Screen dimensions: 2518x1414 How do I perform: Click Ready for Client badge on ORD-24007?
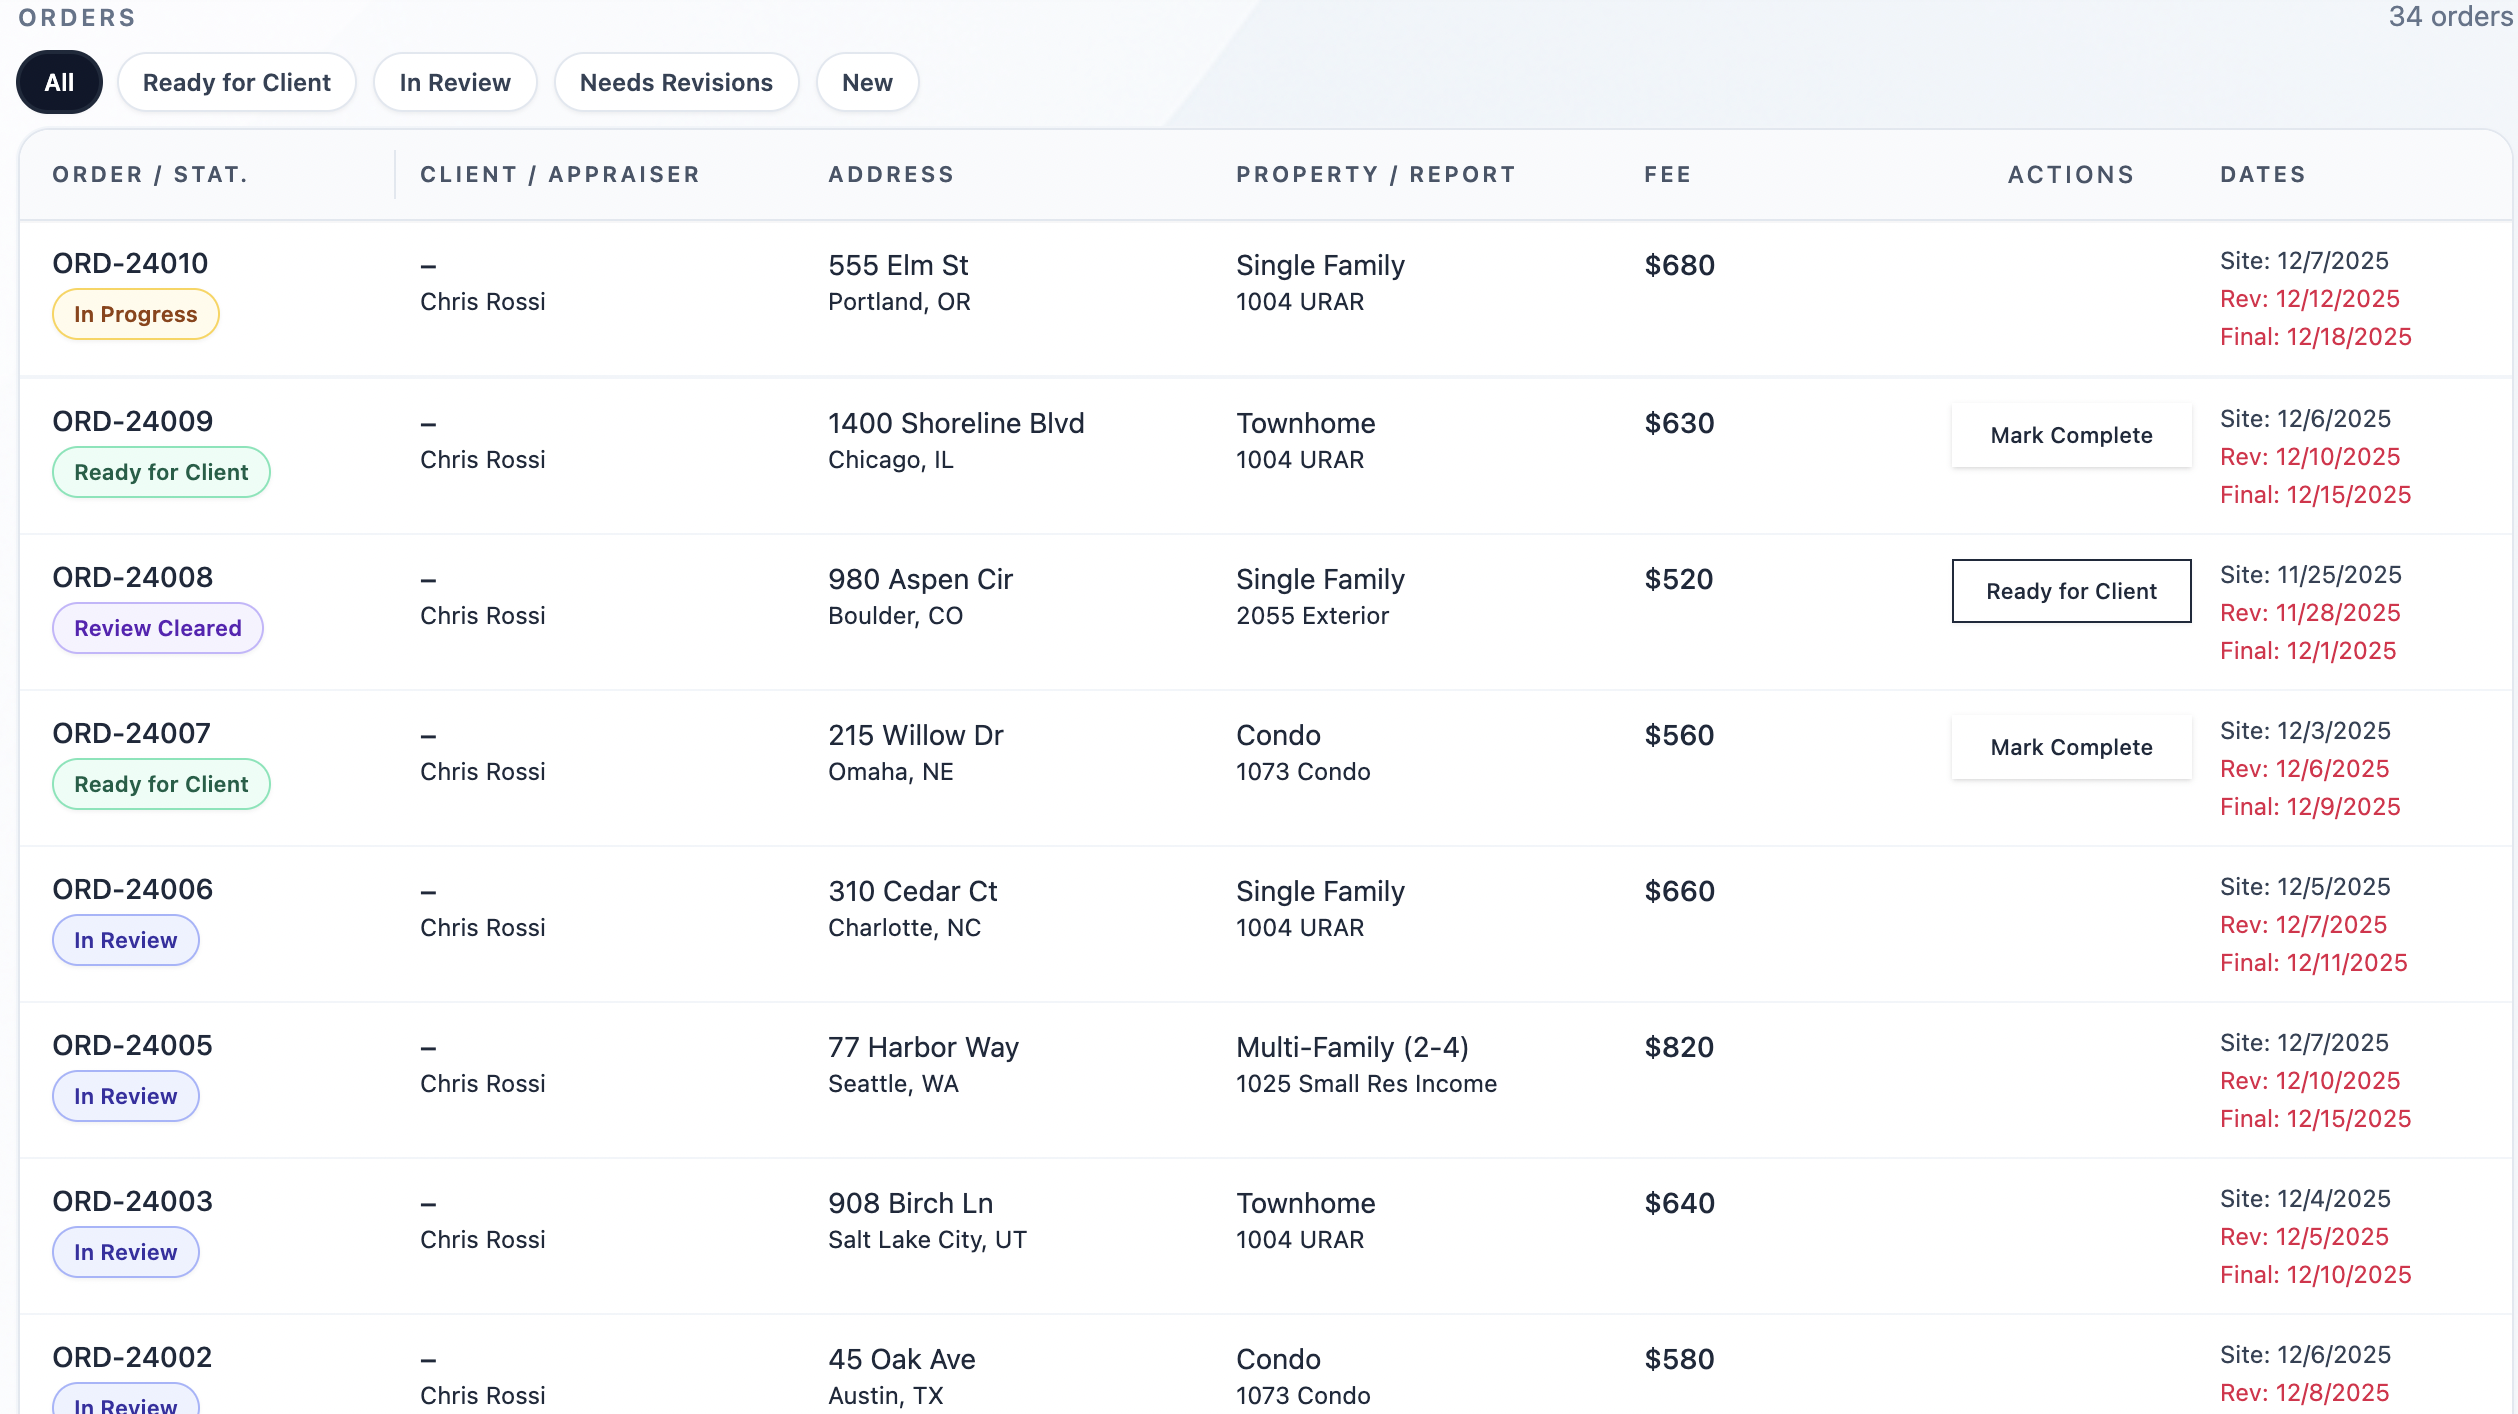pos(161,784)
